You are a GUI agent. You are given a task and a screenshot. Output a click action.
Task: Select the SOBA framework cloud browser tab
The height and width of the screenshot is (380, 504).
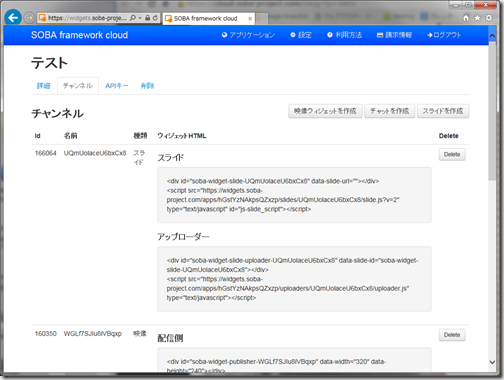(209, 19)
